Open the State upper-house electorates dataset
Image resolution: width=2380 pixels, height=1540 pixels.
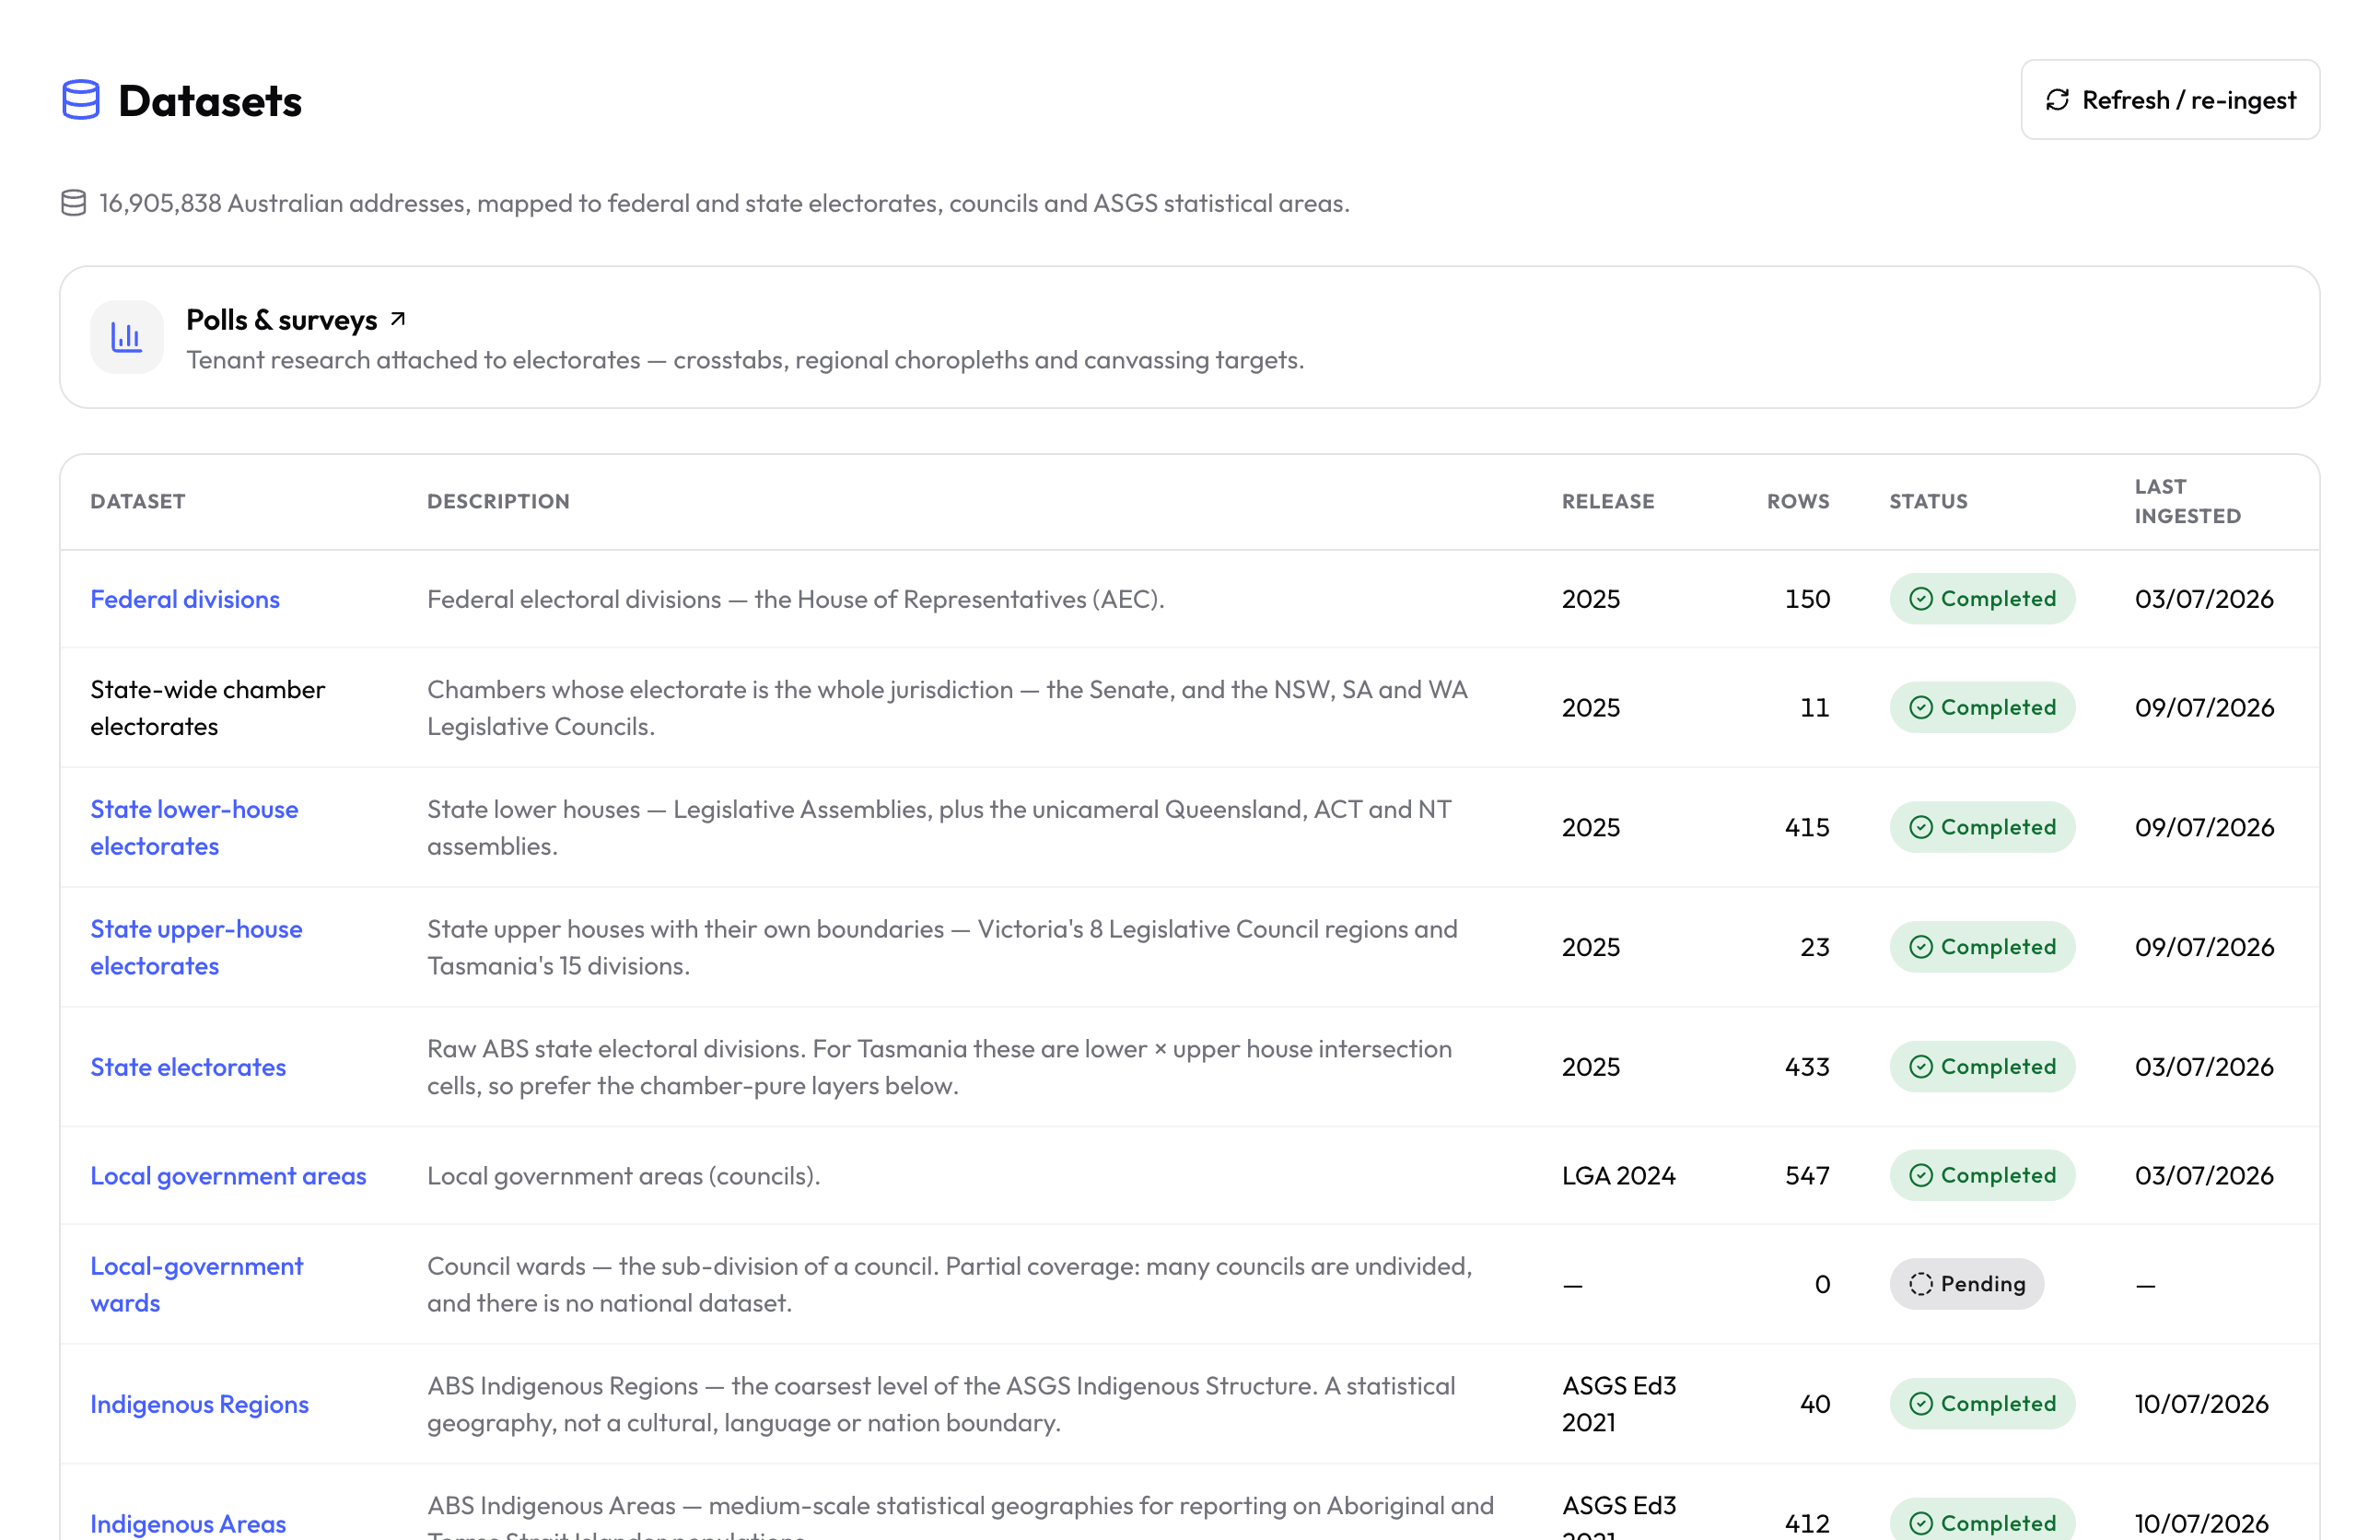tap(196, 947)
